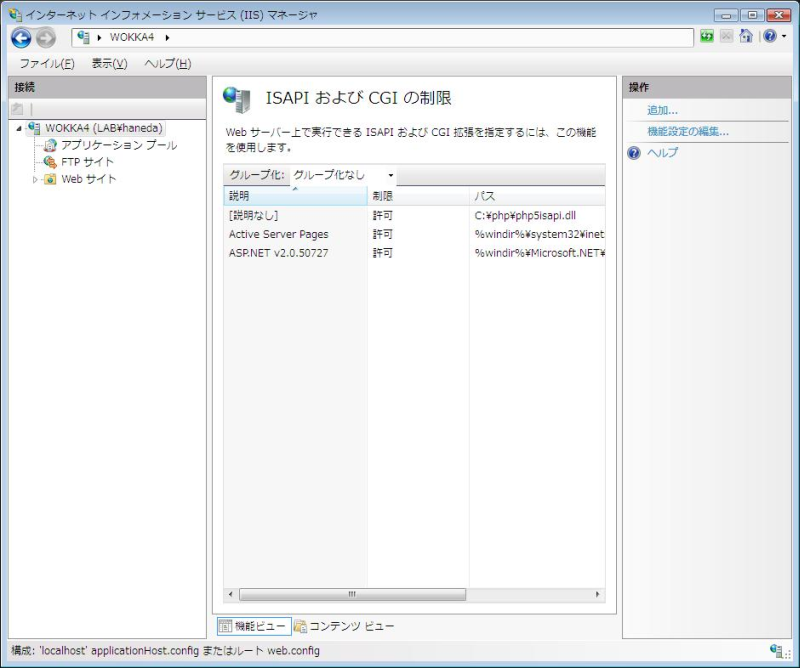Click the disabled connections toolbar icon

[17, 109]
